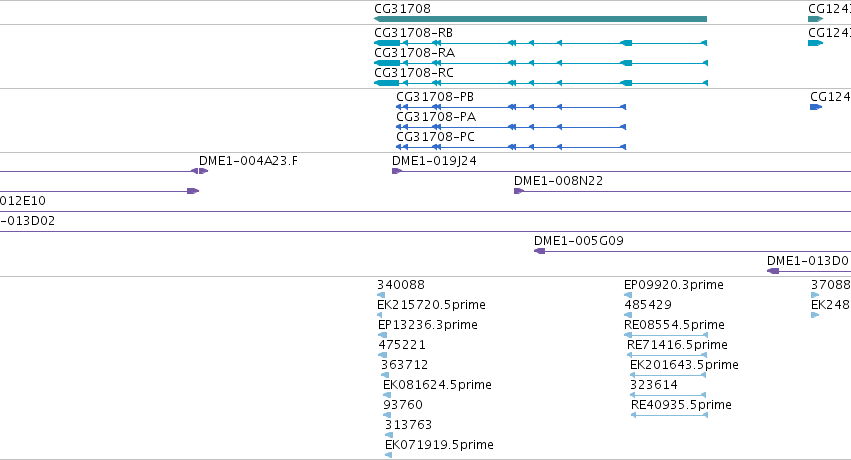Click the CG31708-RB transcript feature

coord(541,43)
